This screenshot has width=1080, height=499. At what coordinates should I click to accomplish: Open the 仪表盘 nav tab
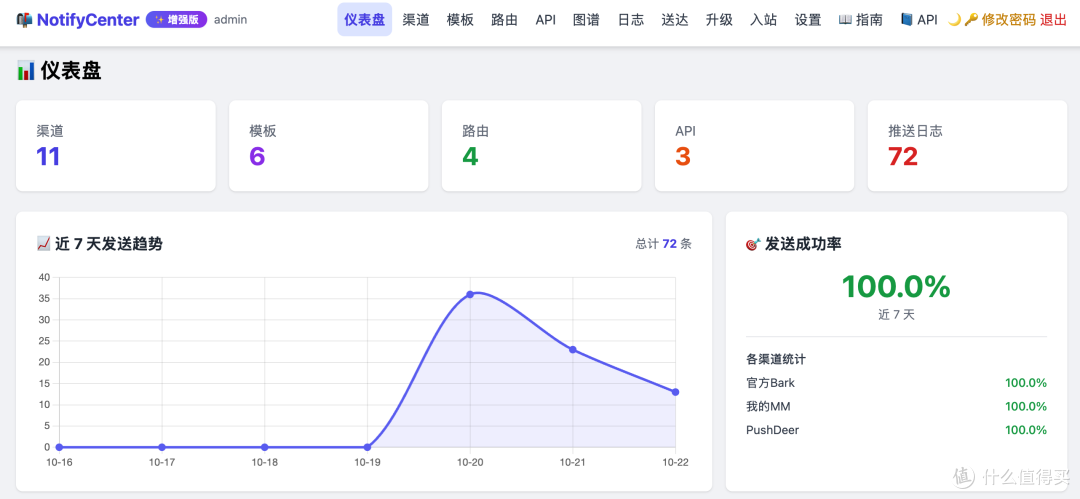[x=364, y=20]
